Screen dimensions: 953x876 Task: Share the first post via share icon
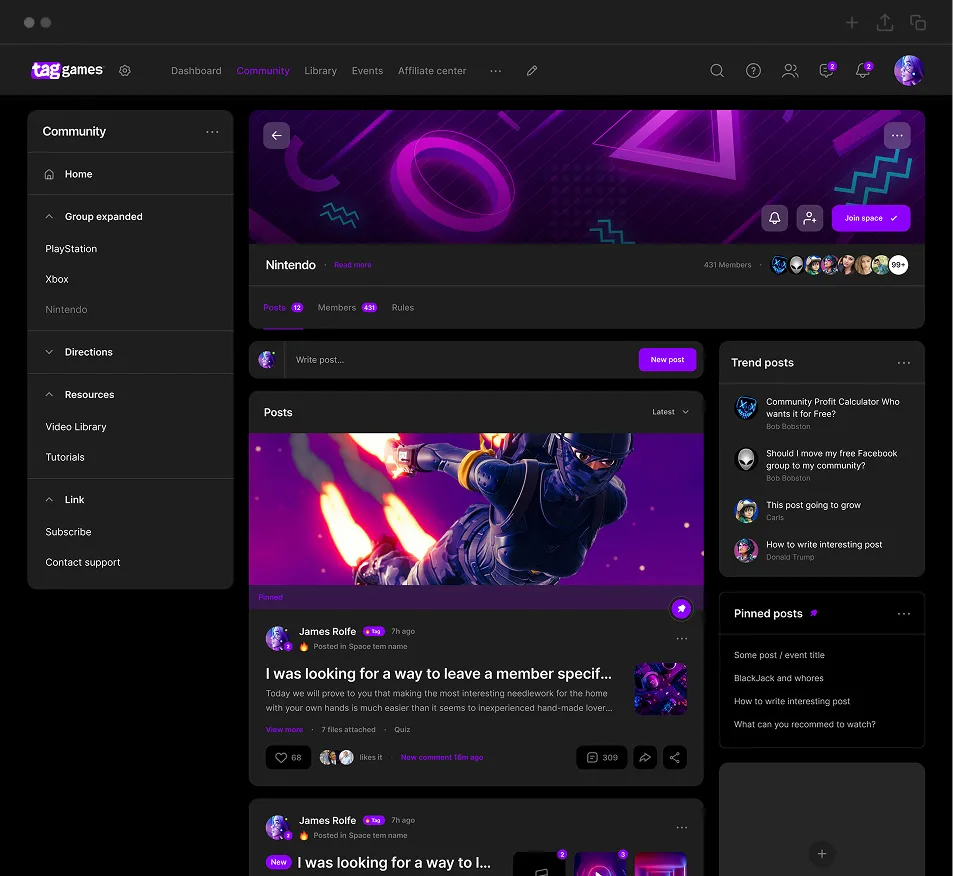675,758
